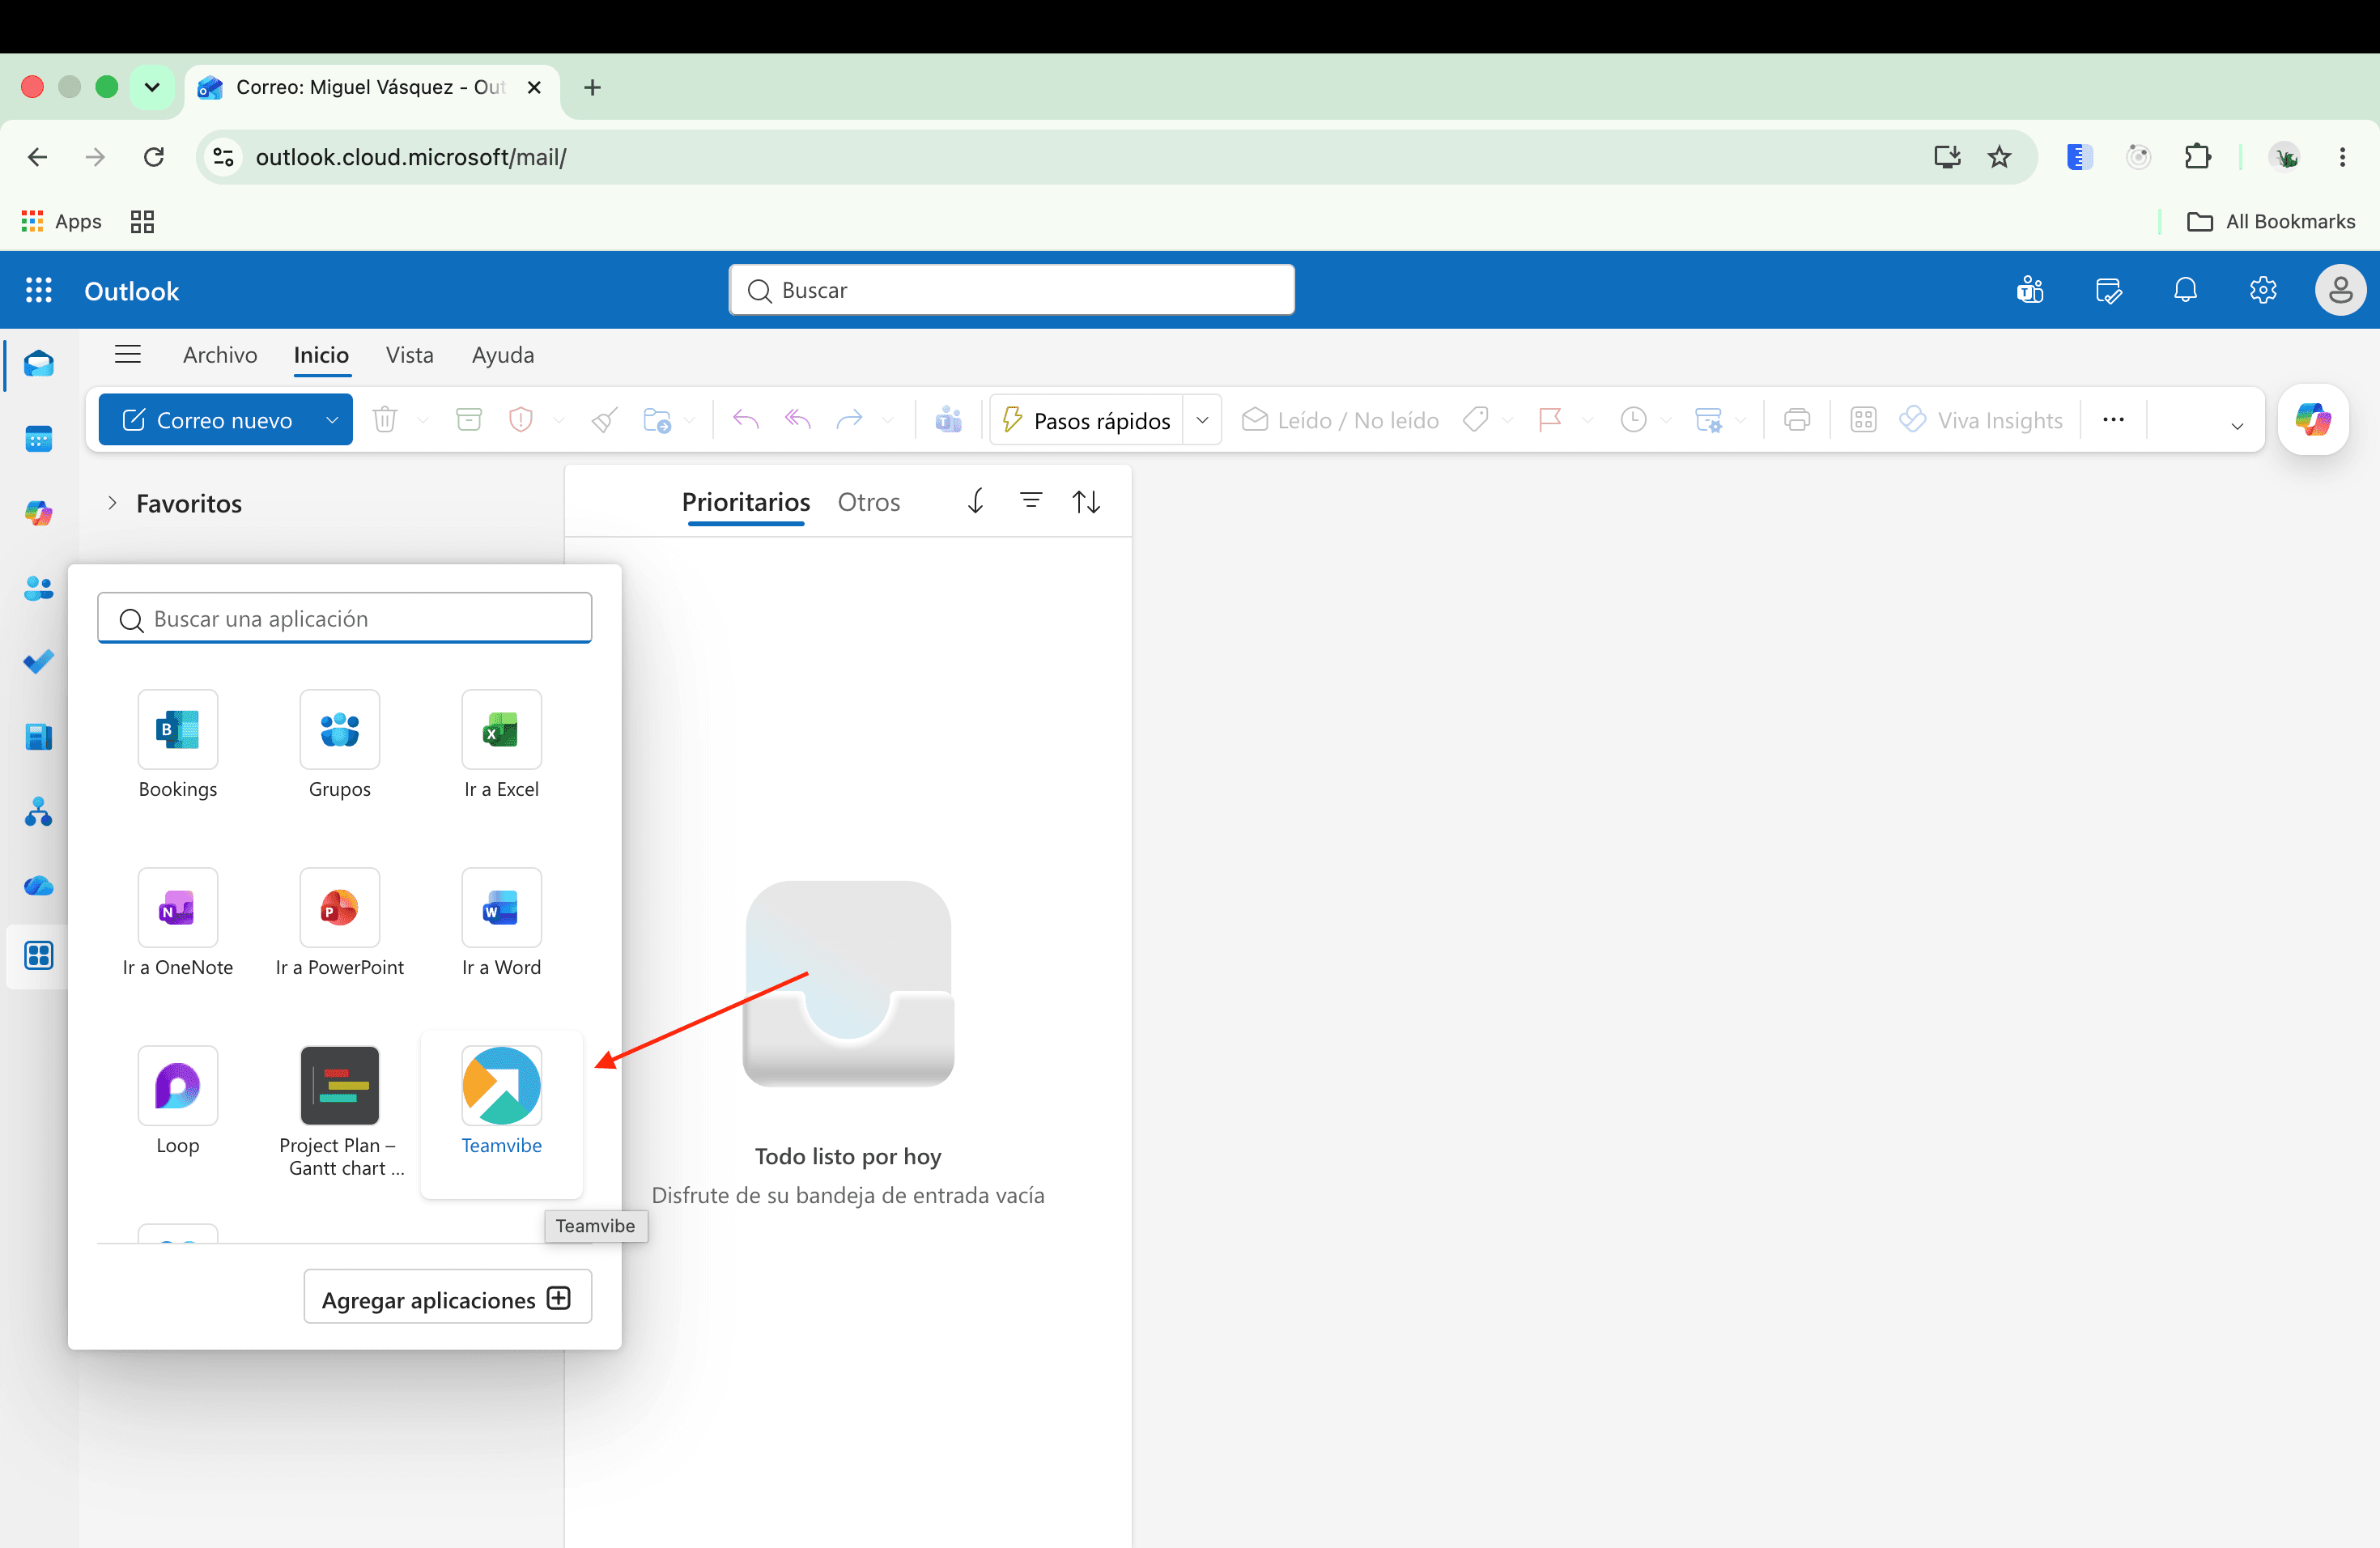Select the Ayuda ribbon tab

point(503,355)
